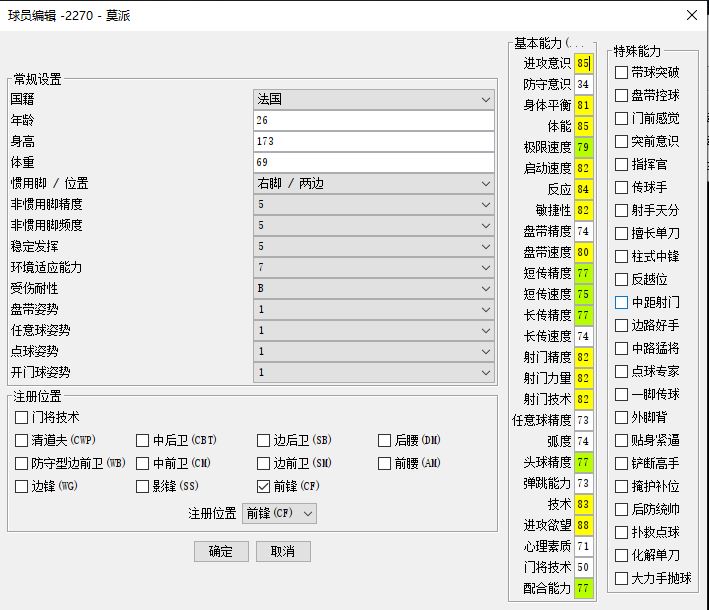709x610 pixels.
Task: Select the yellow 进攻意识 value box
Action: 583,63
